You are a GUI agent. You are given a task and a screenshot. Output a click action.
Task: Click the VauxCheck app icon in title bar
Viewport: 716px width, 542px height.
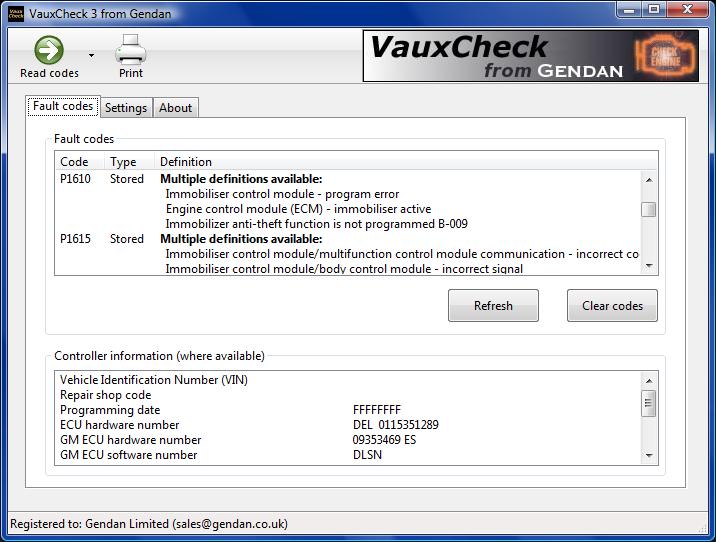(x=16, y=13)
